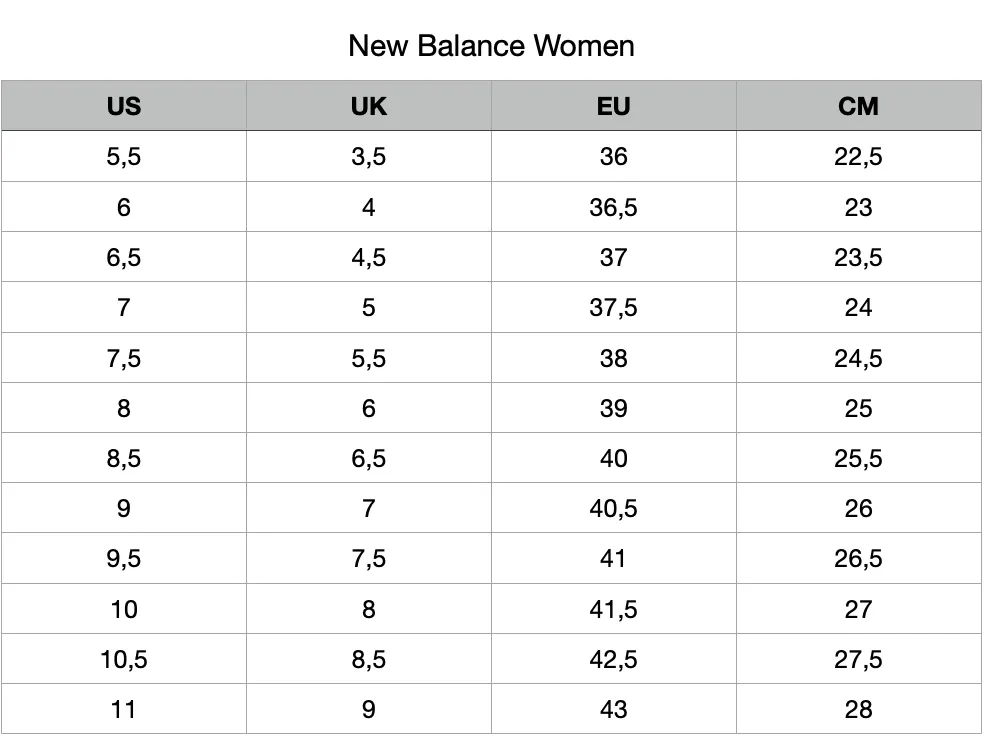Select the EU size 36,5 cell

[x=613, y=207]
